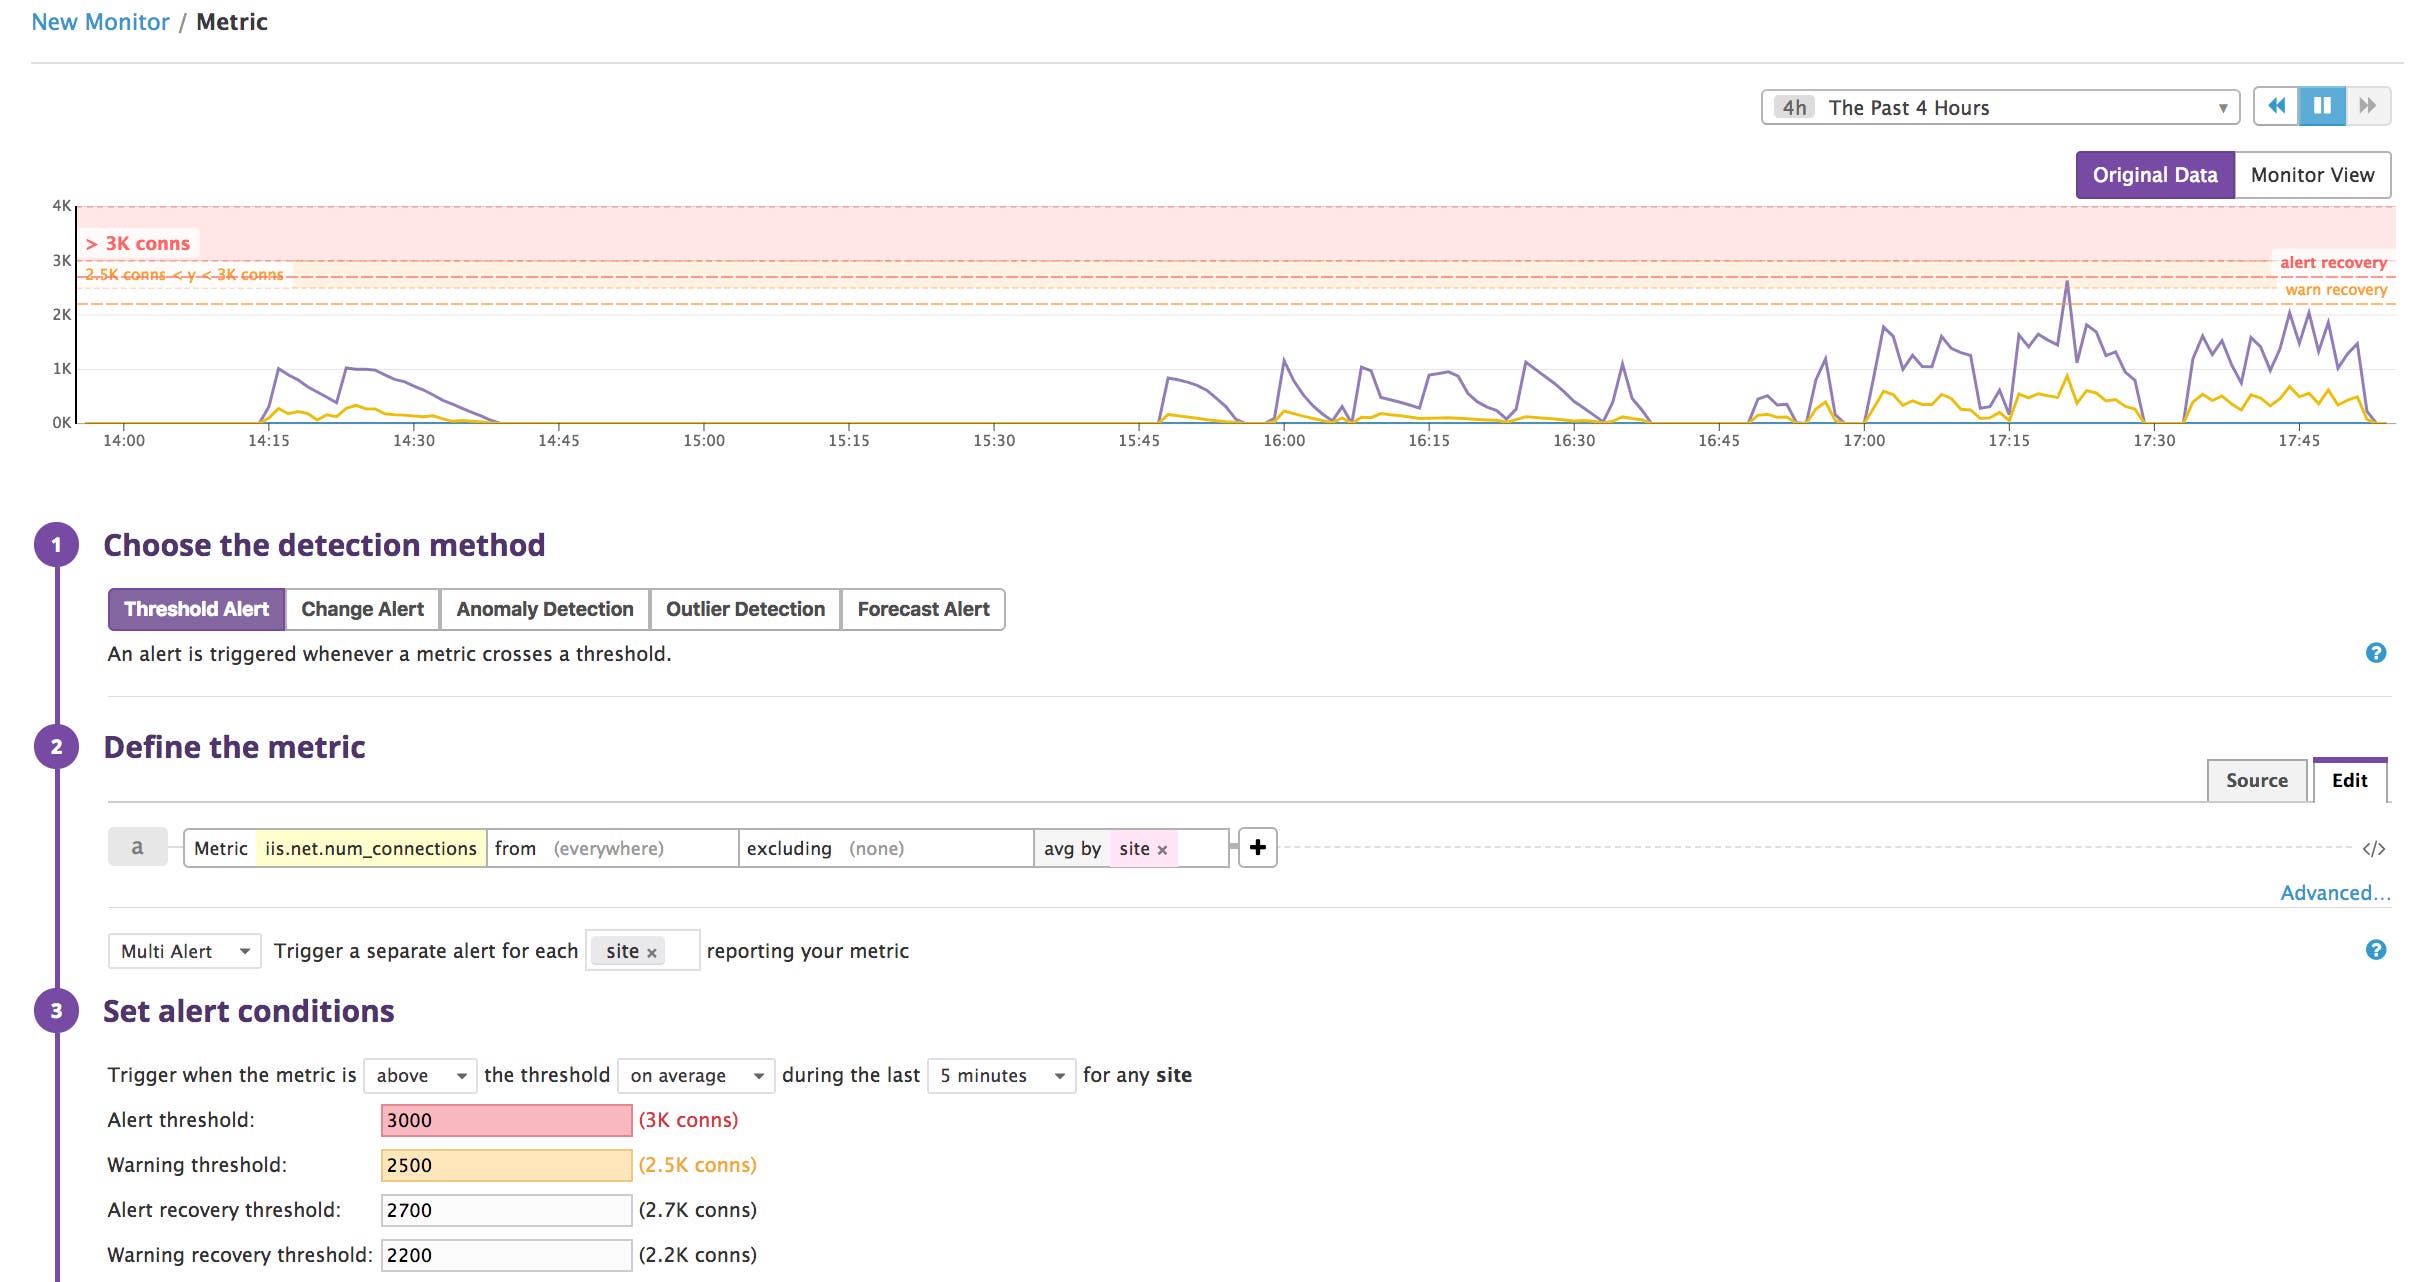2417x1282 pixels.
Task: Step the graph forward in time
Action: click(2367, 105)
